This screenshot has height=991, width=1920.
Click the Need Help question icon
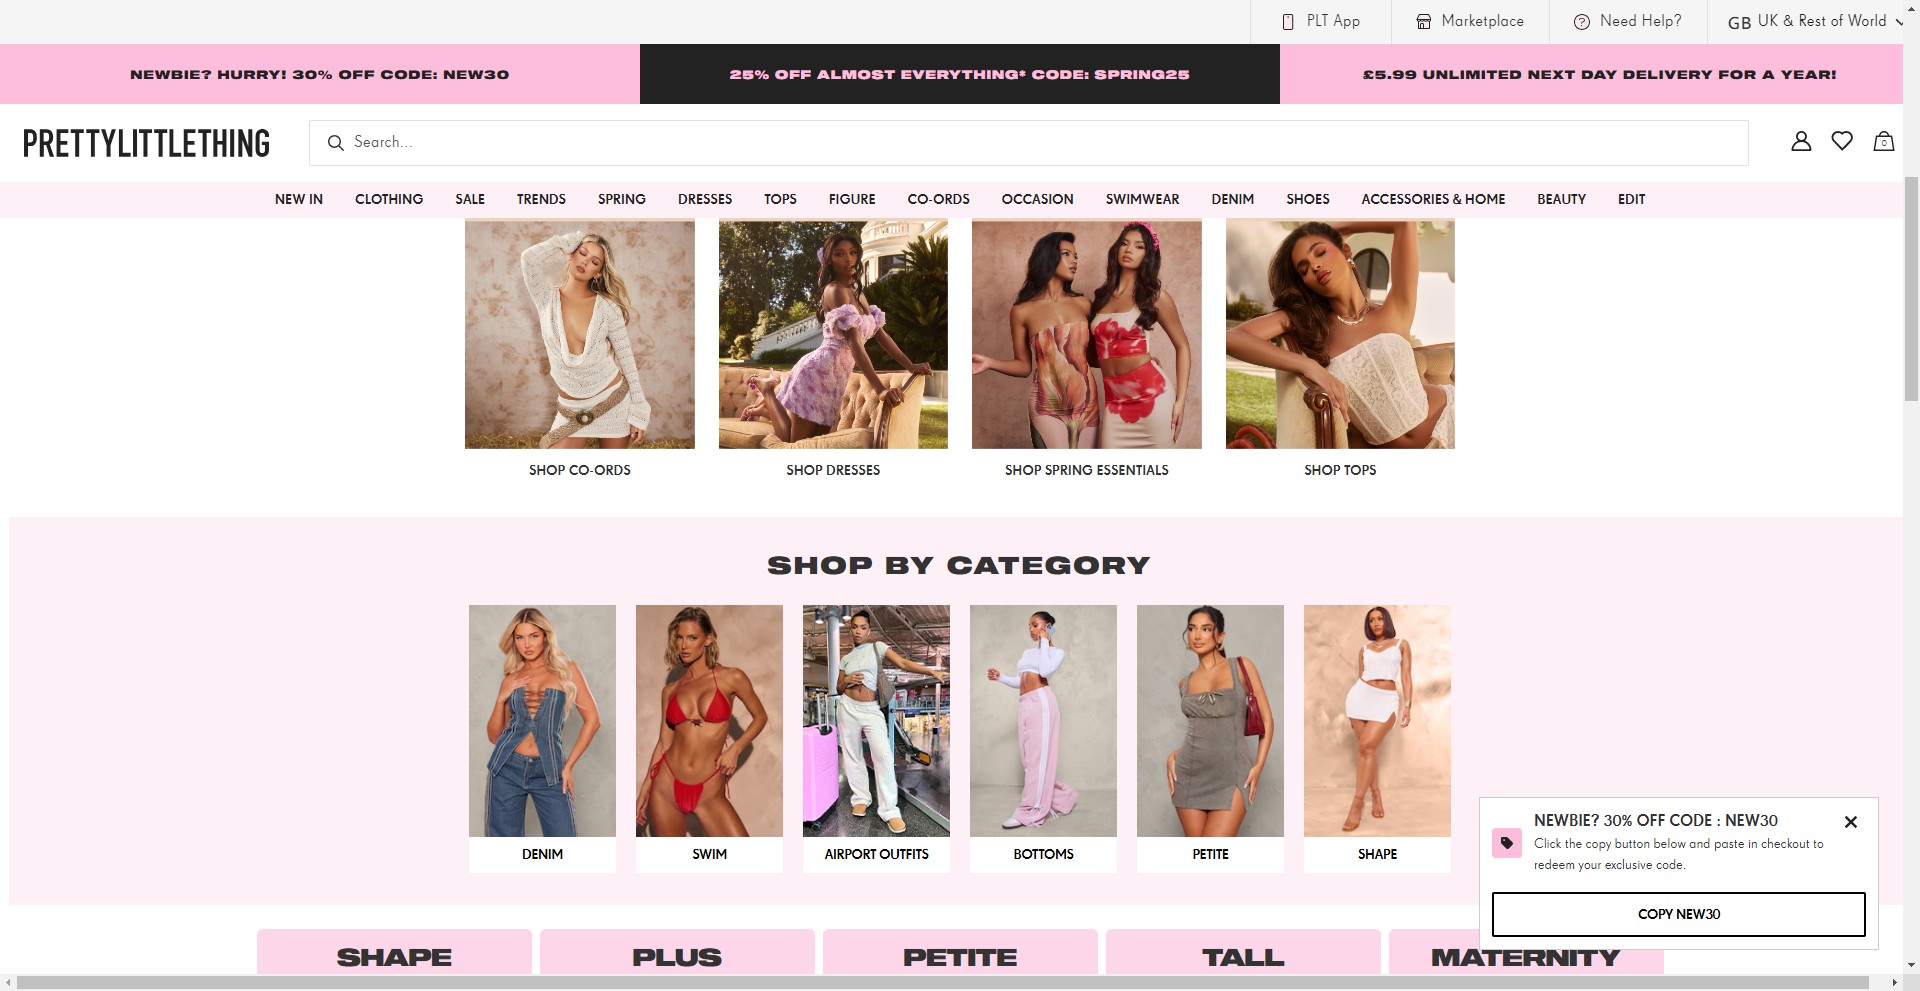pos(1582,22)
